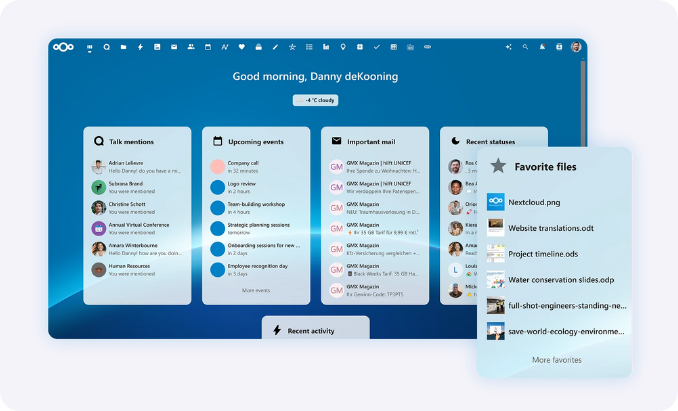
Task: Click the search magnifier in the top right
Action: pos(525,47)
